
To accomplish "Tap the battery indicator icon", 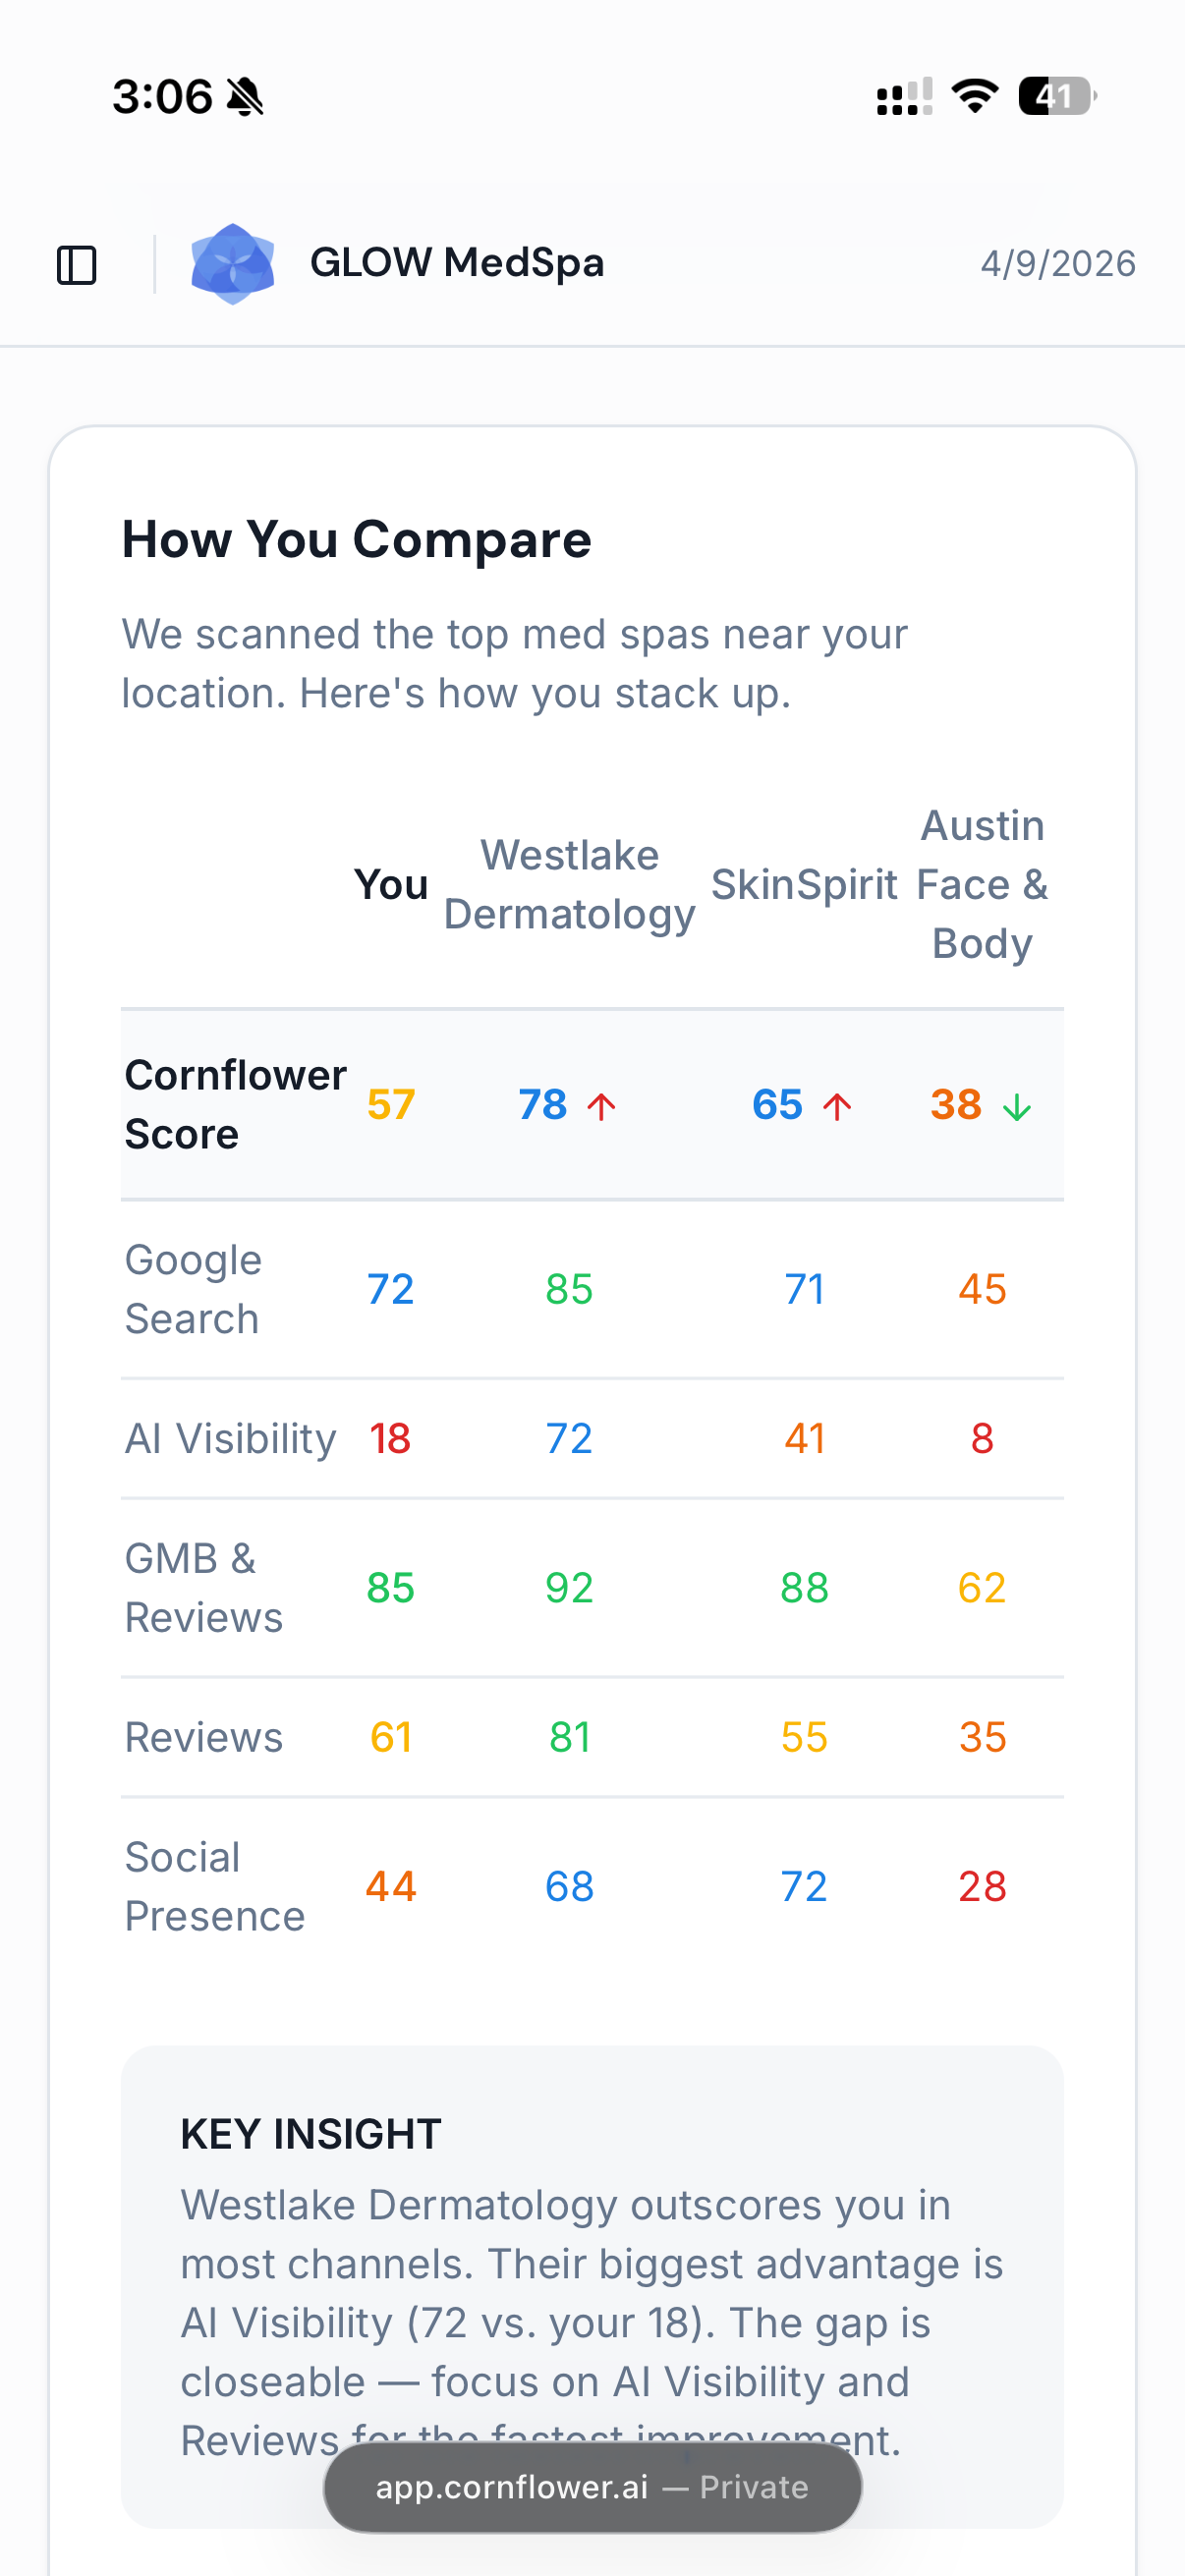I will [1056, 96].
